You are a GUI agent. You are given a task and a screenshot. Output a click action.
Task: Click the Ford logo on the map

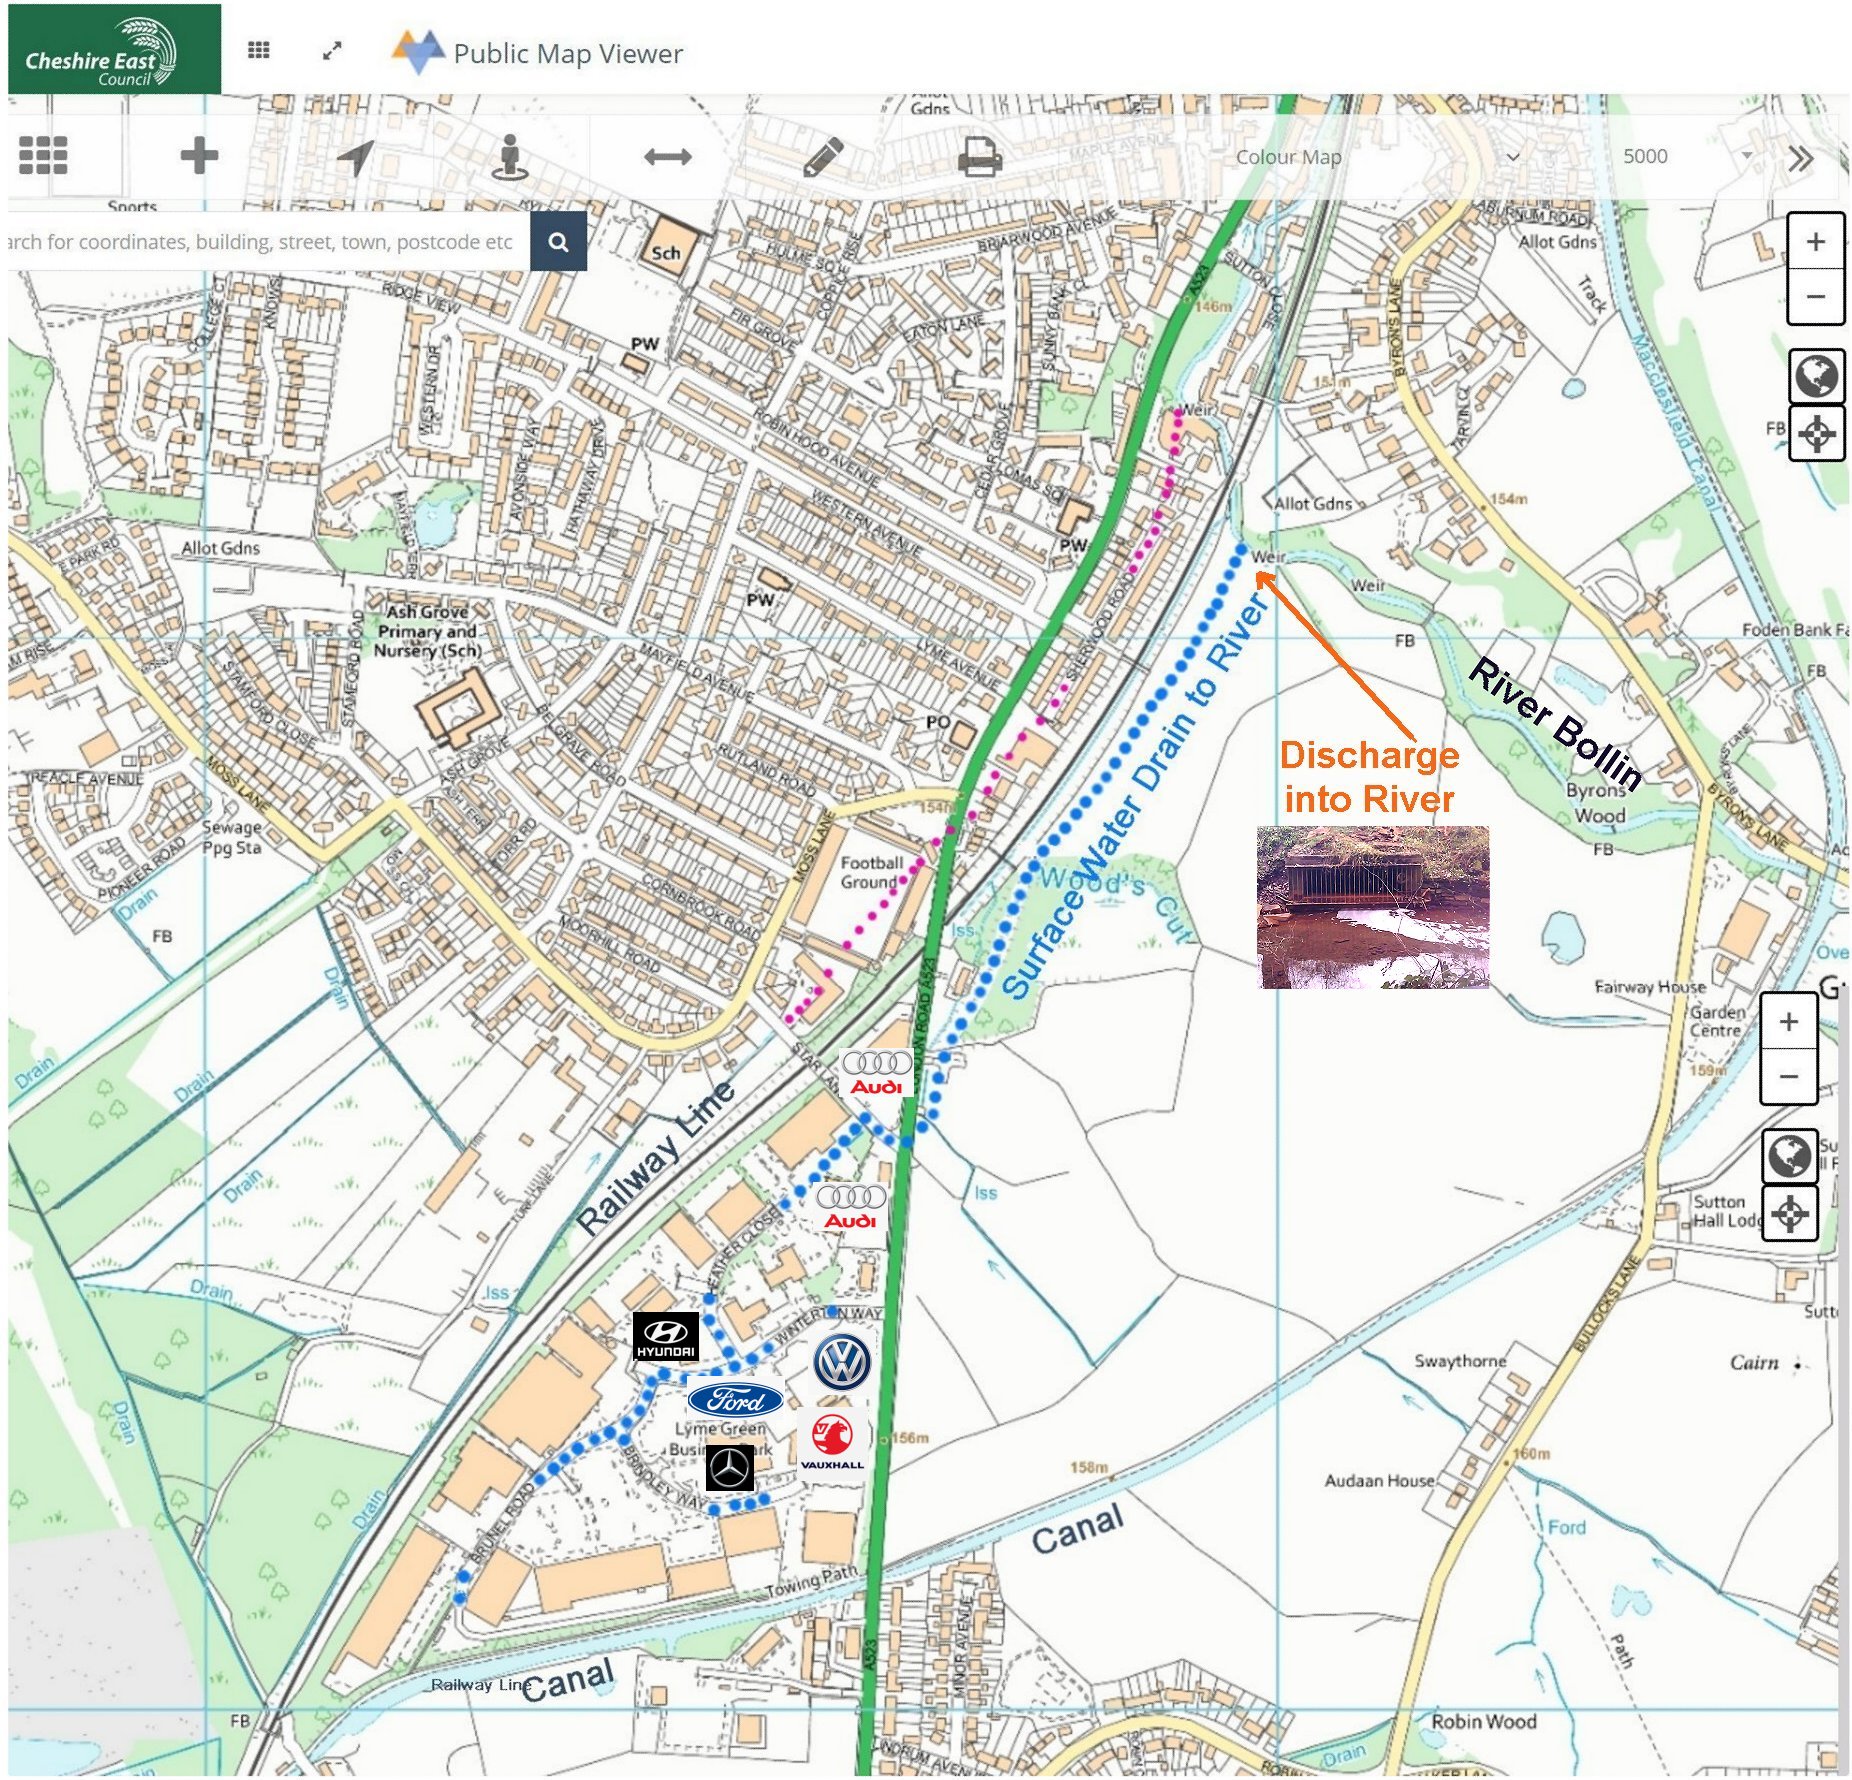click(735, 1399)
